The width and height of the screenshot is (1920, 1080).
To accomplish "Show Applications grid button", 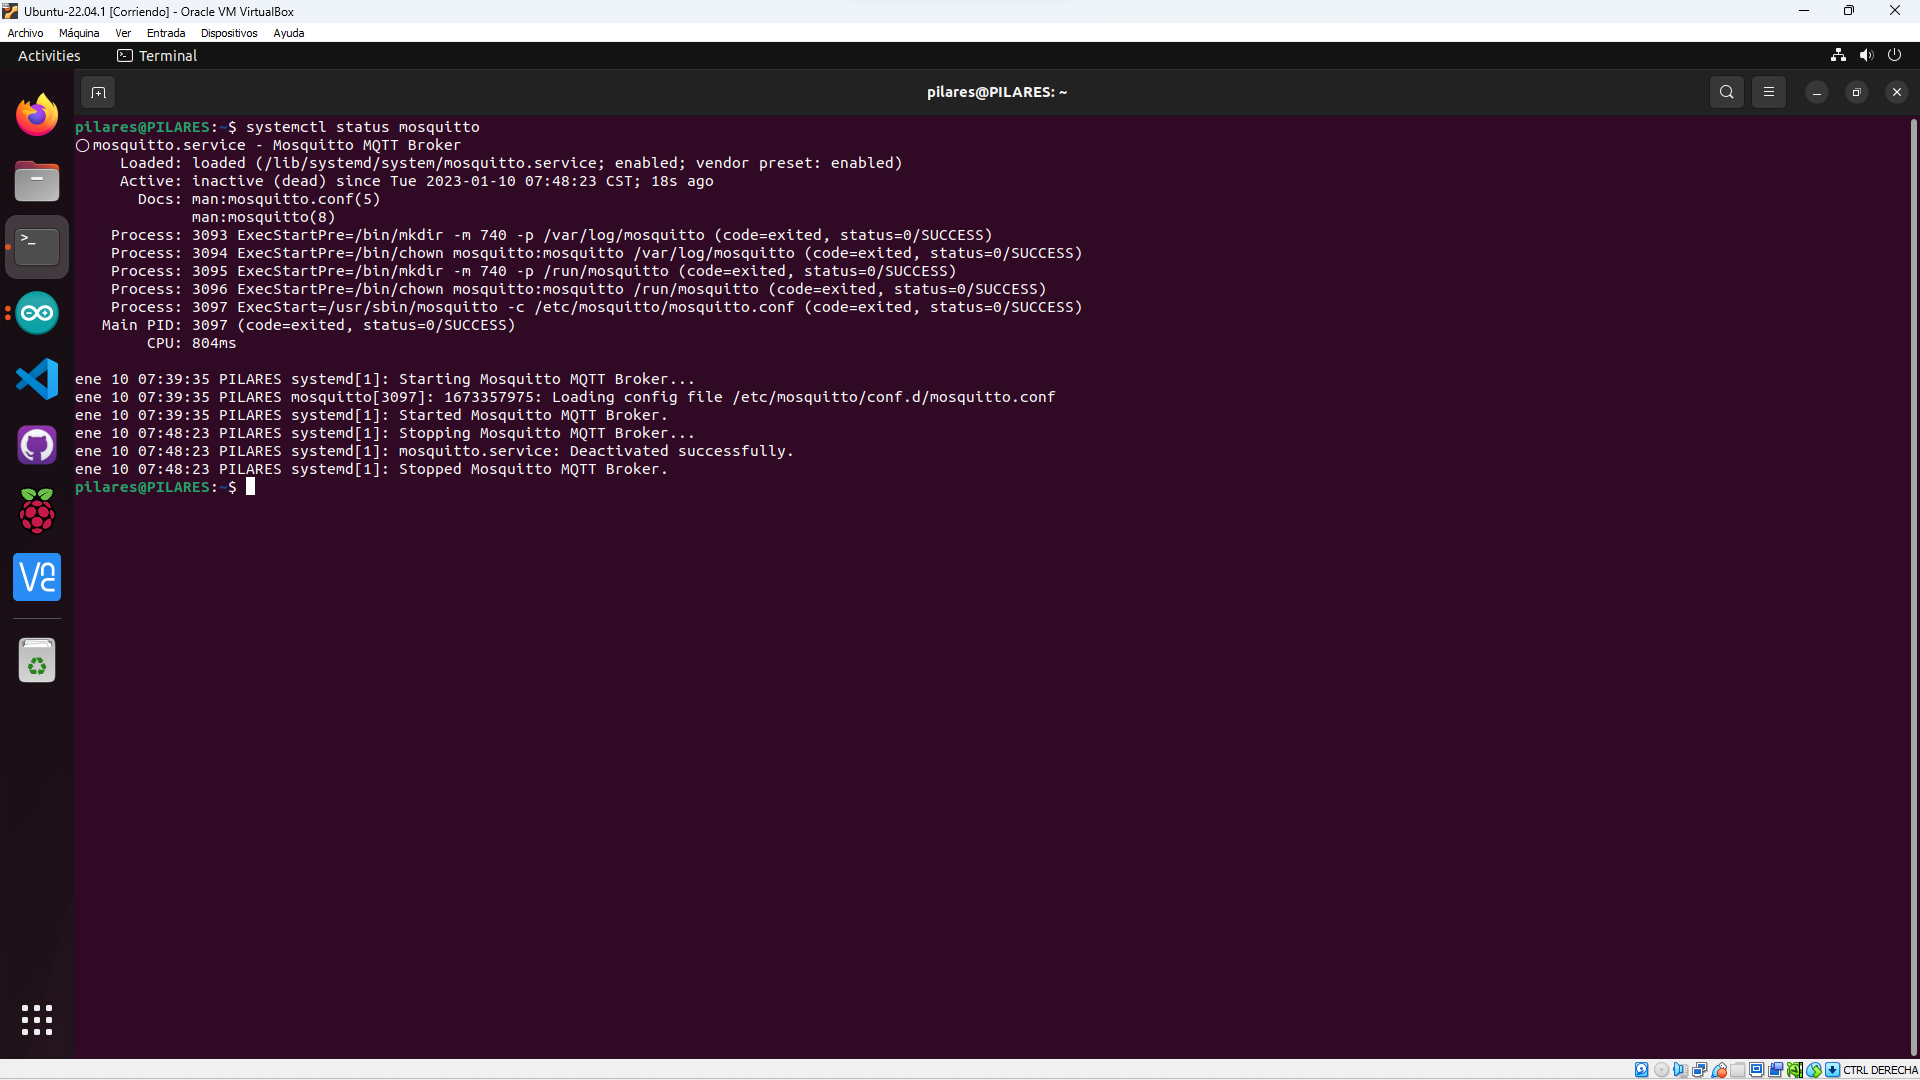I will (37, 1019).
